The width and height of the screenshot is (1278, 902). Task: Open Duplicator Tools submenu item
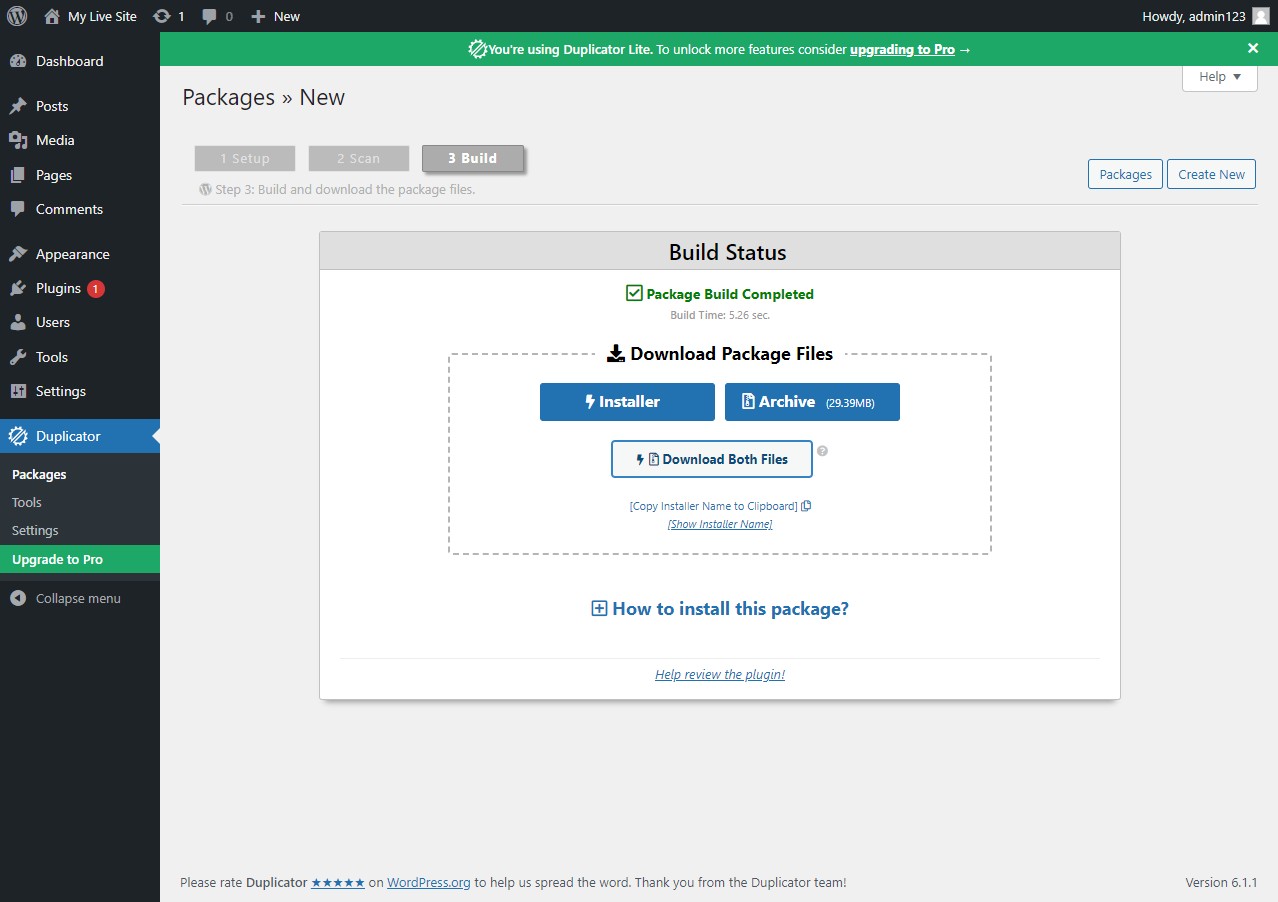pos(27,502)
